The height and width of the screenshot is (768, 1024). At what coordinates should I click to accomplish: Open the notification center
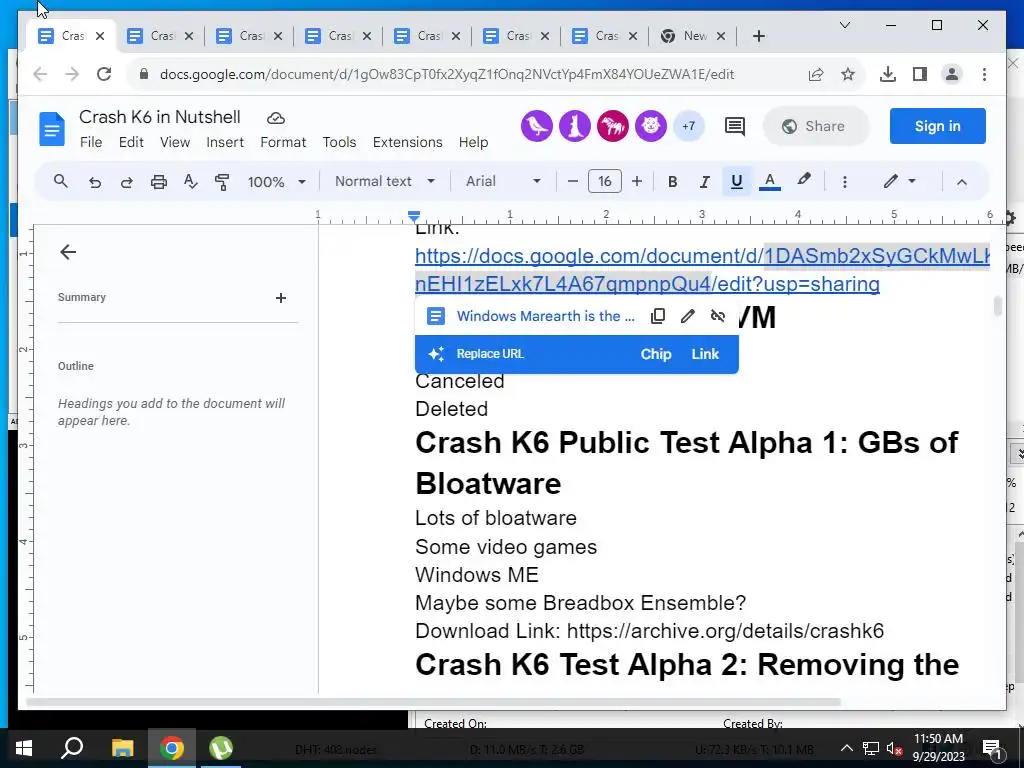coord(993,749)
